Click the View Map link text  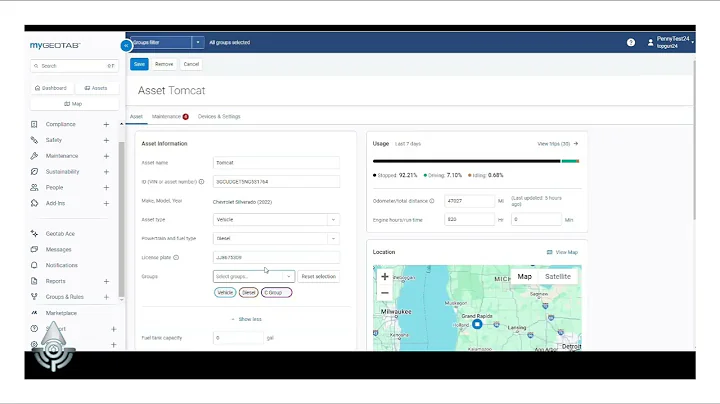pyautogui.click(x=567, y=252)
